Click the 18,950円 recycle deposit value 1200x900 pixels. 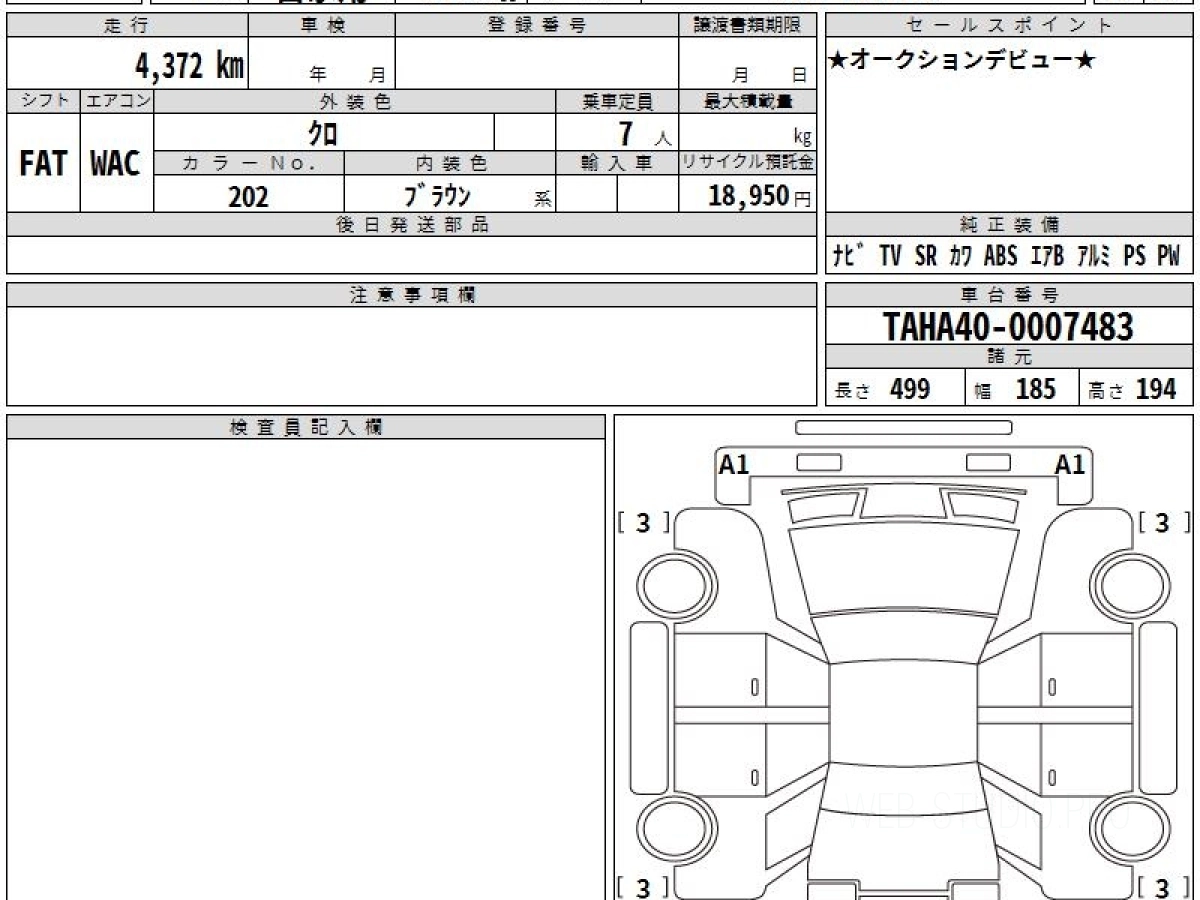coord(760,196)
